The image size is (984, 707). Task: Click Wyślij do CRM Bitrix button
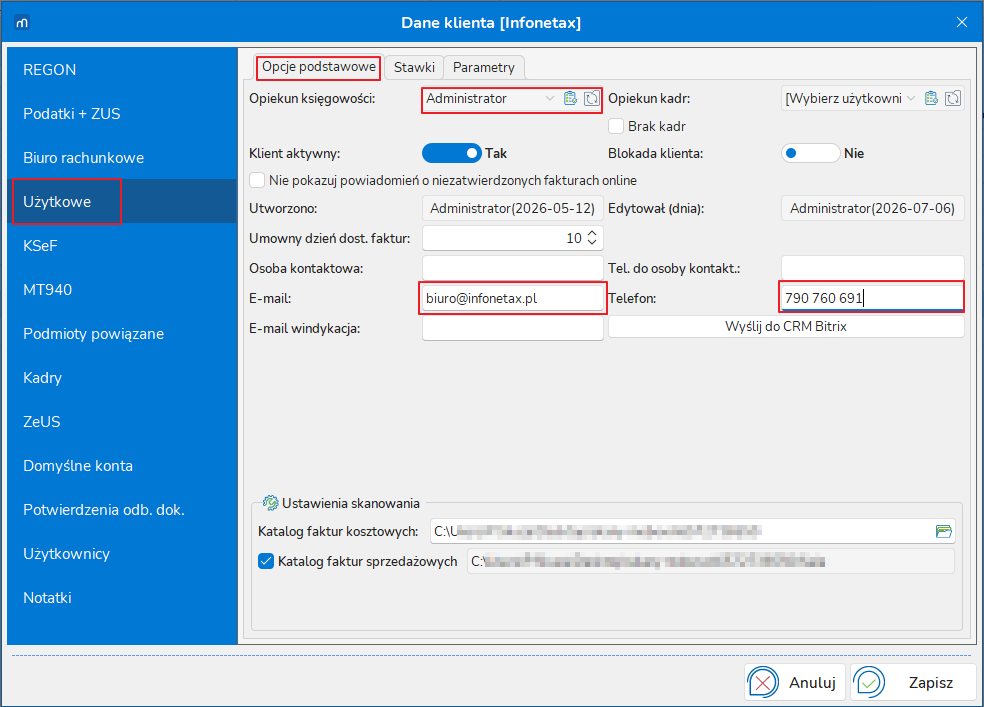786,326
